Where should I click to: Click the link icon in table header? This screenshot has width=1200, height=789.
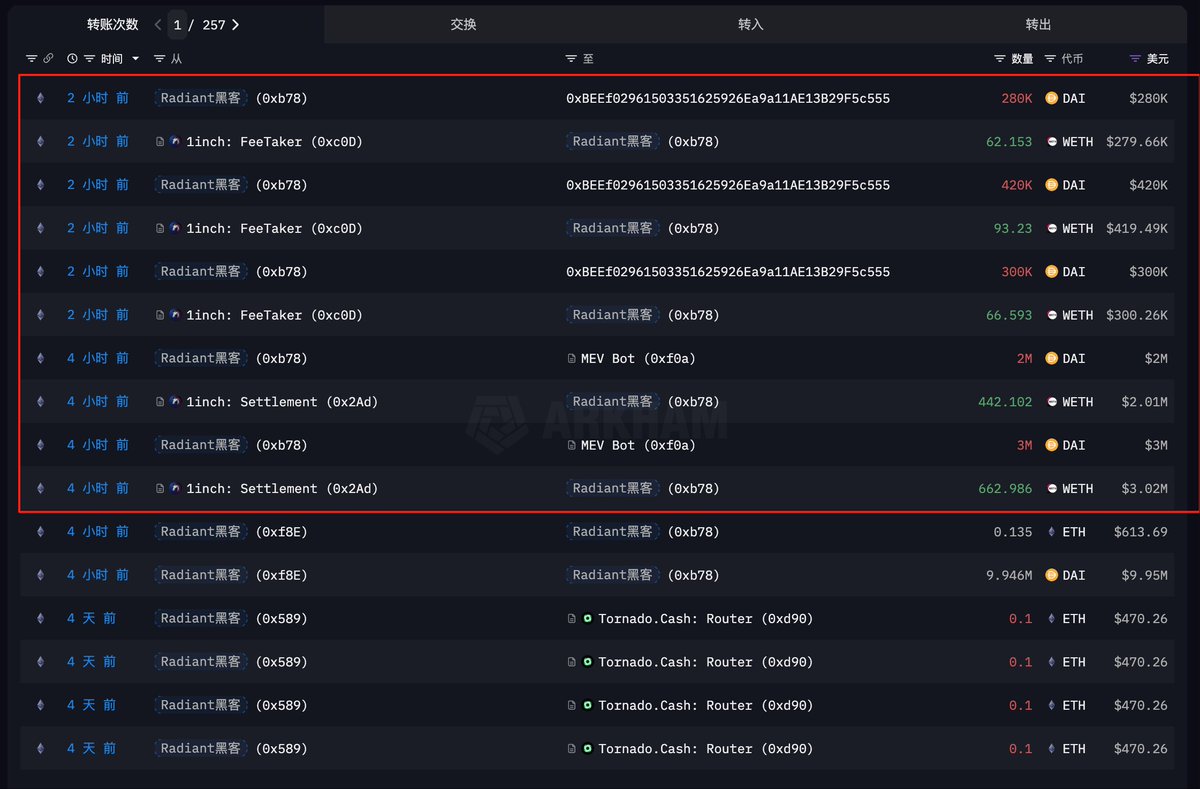tap(48, 59)
